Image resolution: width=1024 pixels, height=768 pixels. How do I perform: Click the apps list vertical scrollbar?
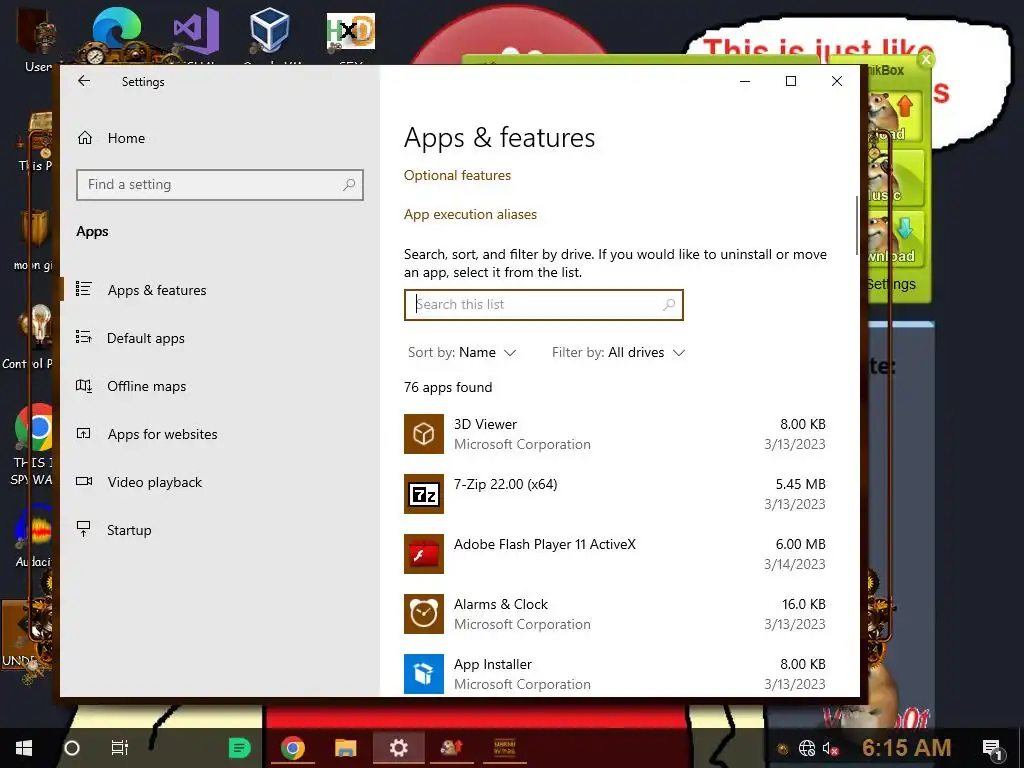[856, 225]
